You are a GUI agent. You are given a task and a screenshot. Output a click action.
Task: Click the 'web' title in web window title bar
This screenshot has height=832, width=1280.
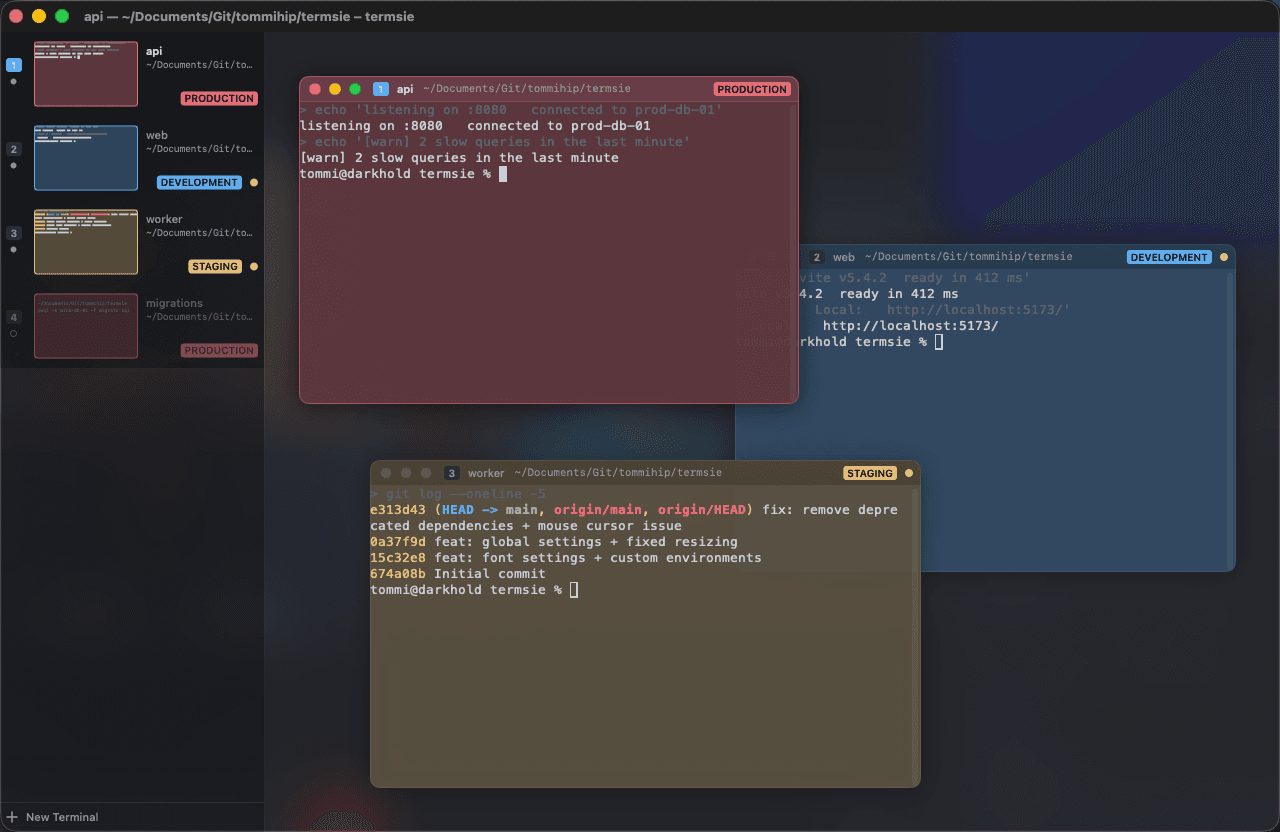(x=844, y=257)
